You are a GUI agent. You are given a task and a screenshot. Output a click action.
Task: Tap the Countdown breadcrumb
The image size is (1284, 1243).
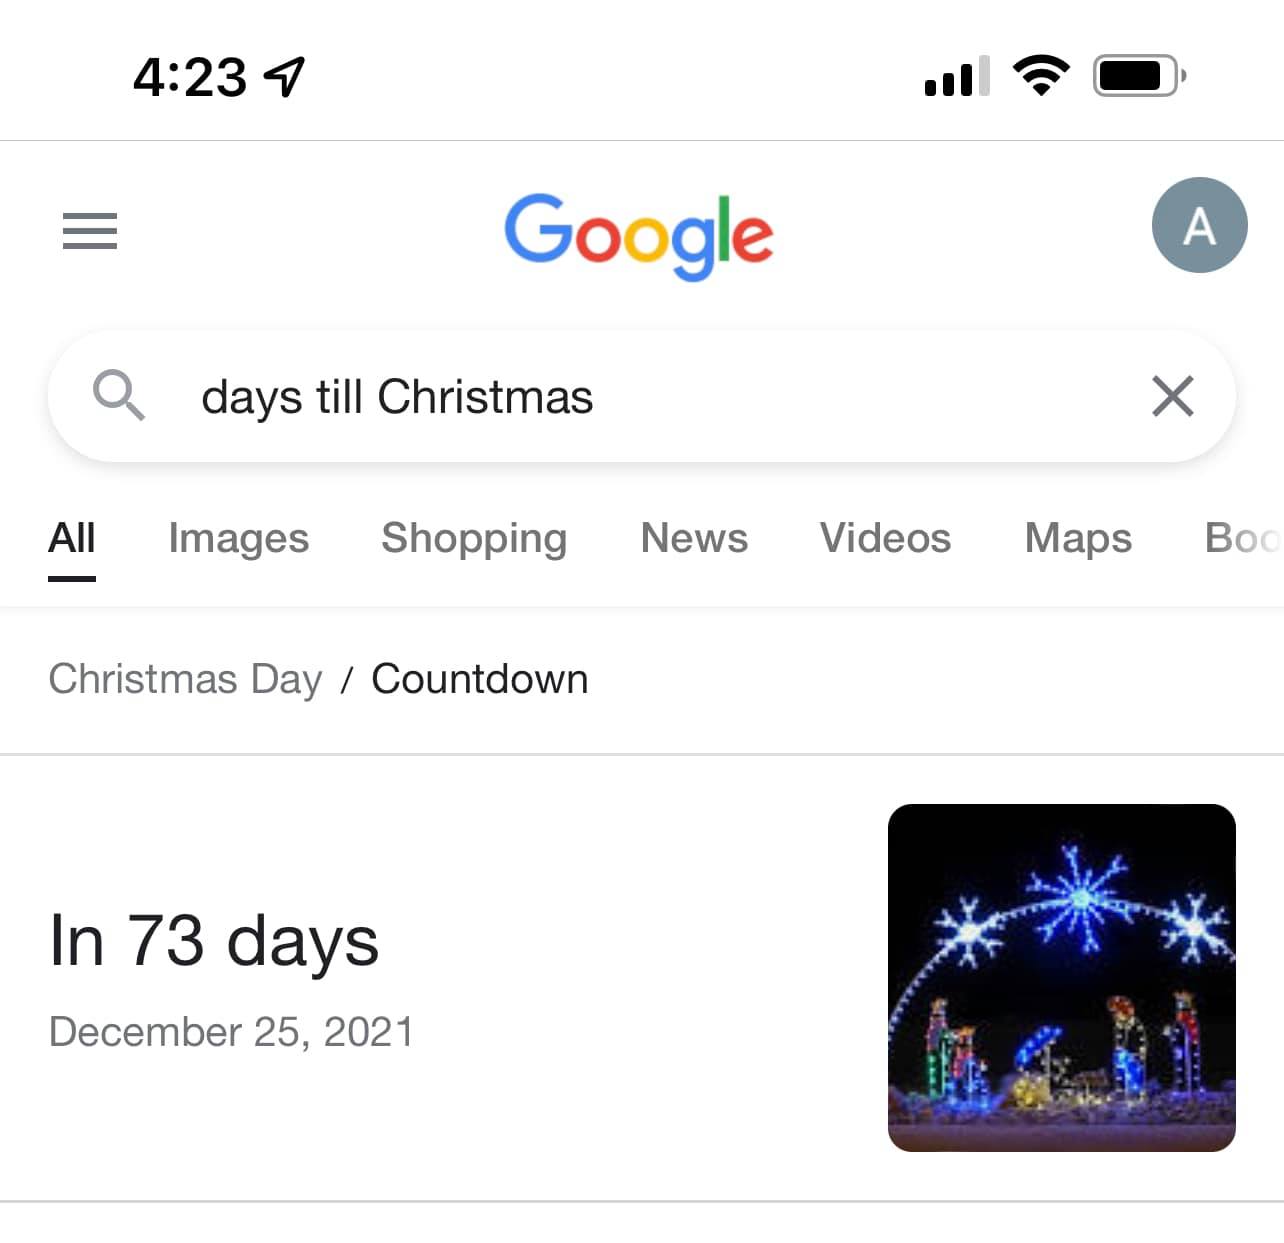coord(480,679)
